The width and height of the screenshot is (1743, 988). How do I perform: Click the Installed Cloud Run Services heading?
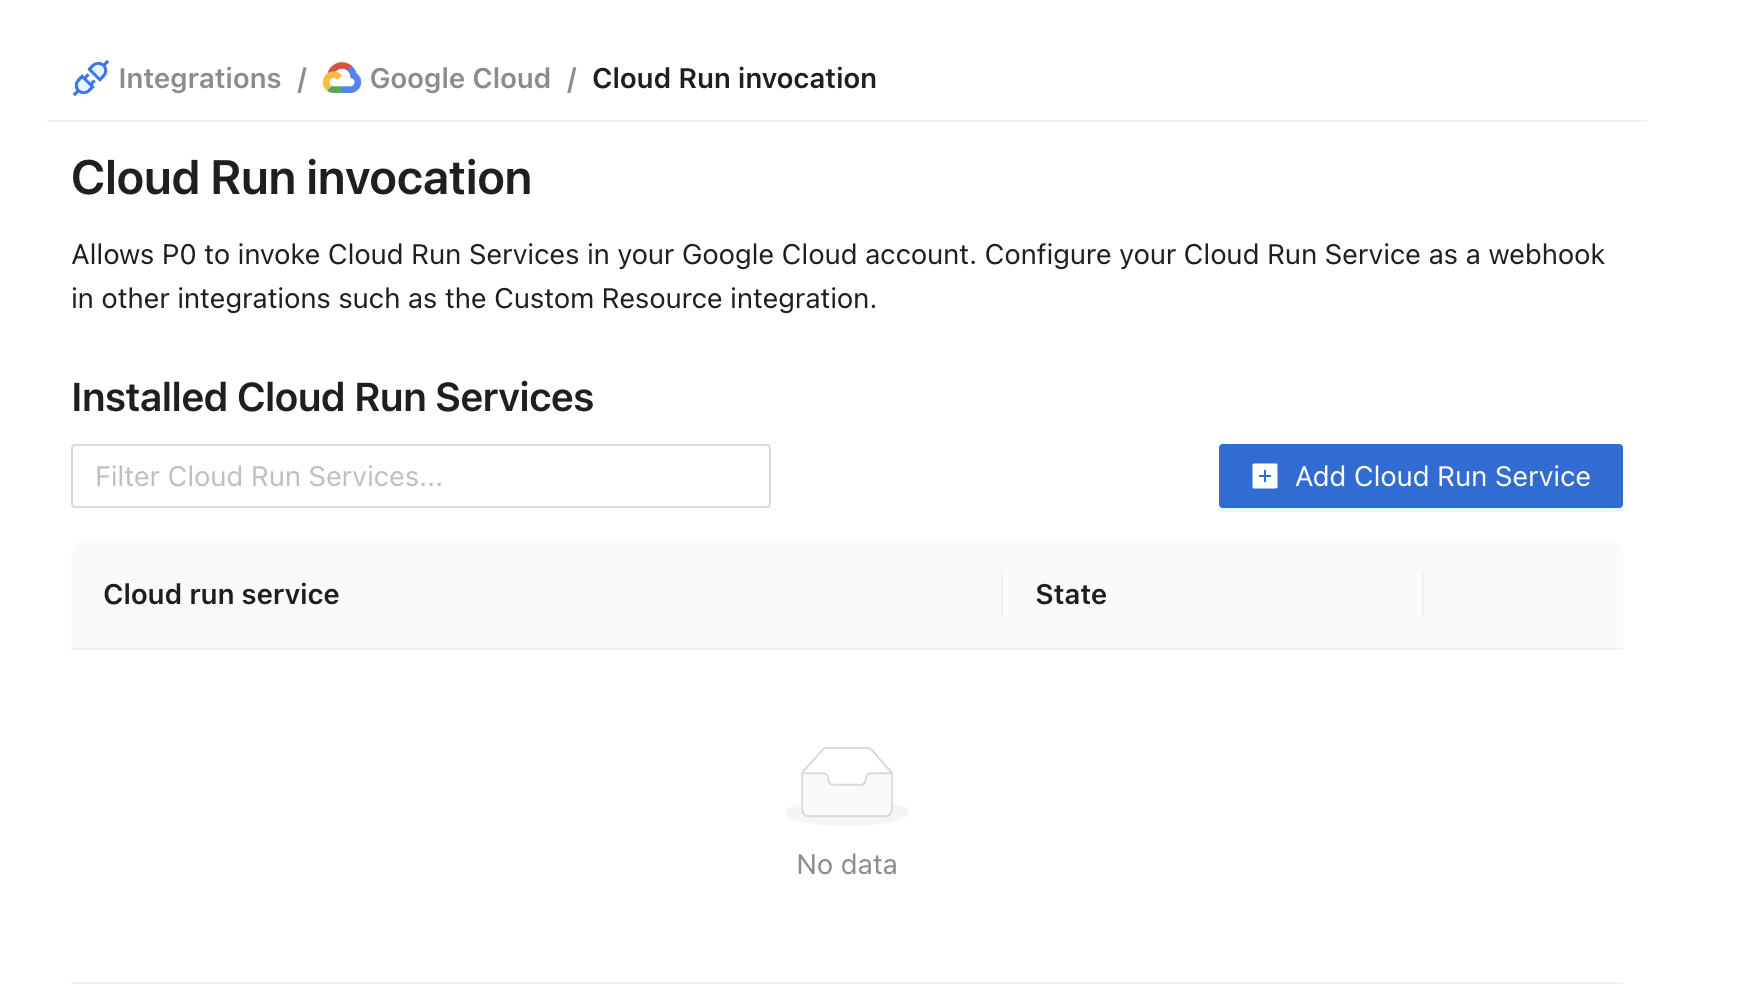pyautogui.click(x=332, y=397)
